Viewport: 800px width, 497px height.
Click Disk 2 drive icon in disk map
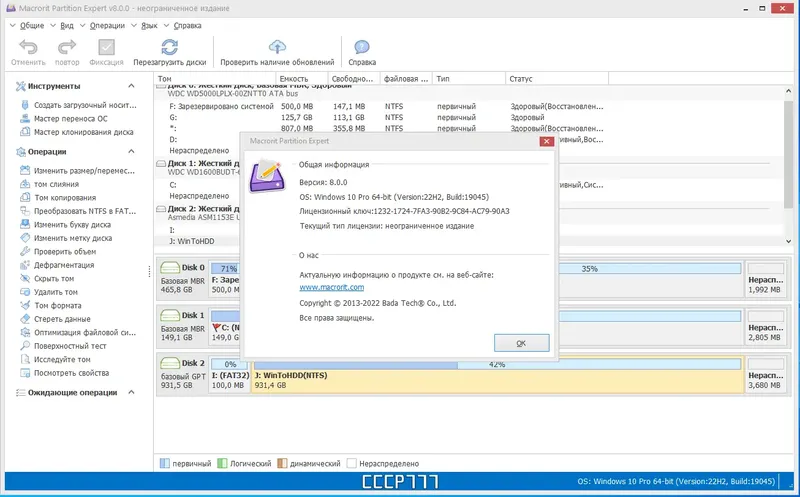pos(170,363)
